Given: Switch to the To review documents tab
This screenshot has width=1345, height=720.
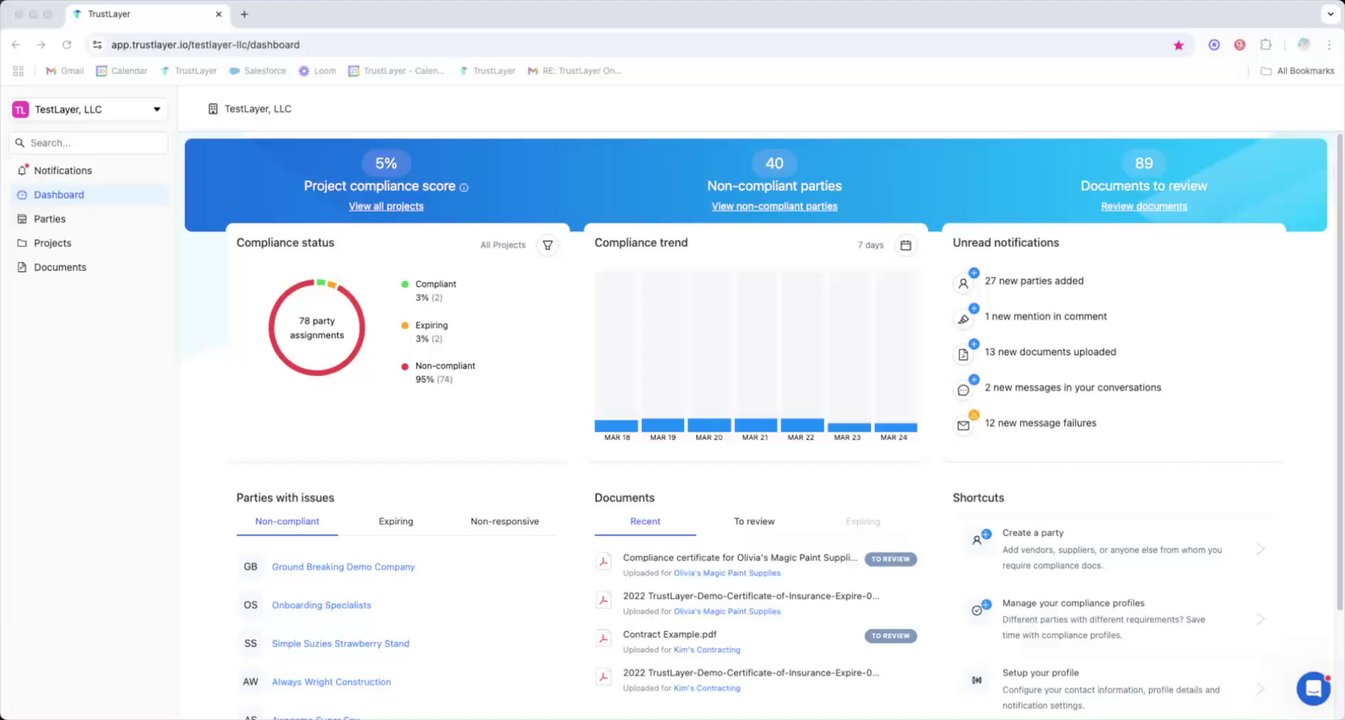Looking at the screenshot, I should coord(754,521).
